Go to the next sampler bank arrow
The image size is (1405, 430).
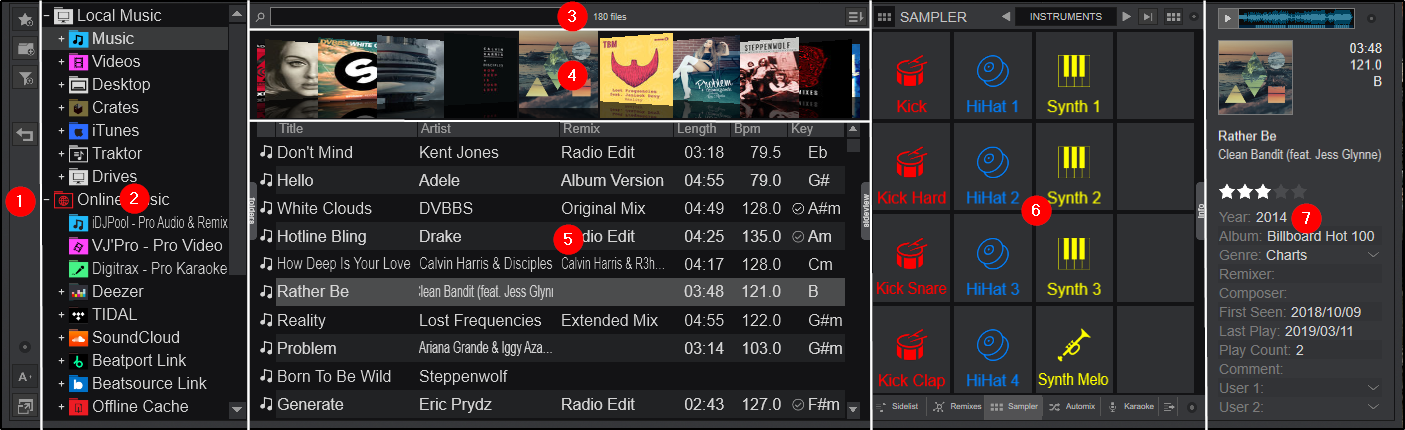1126,17
